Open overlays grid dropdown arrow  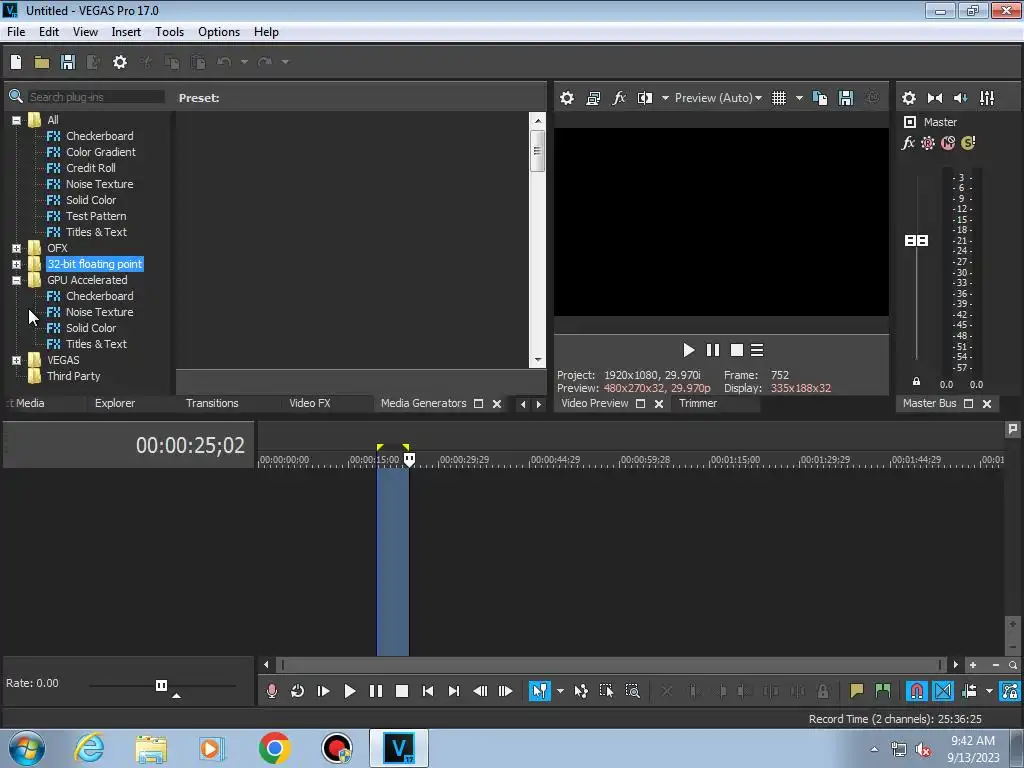pyautogui.click(x=799, y=98)
